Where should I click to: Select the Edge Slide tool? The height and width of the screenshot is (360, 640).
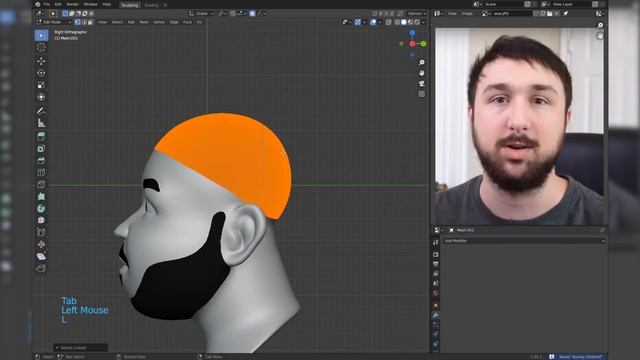click(41, 232)
